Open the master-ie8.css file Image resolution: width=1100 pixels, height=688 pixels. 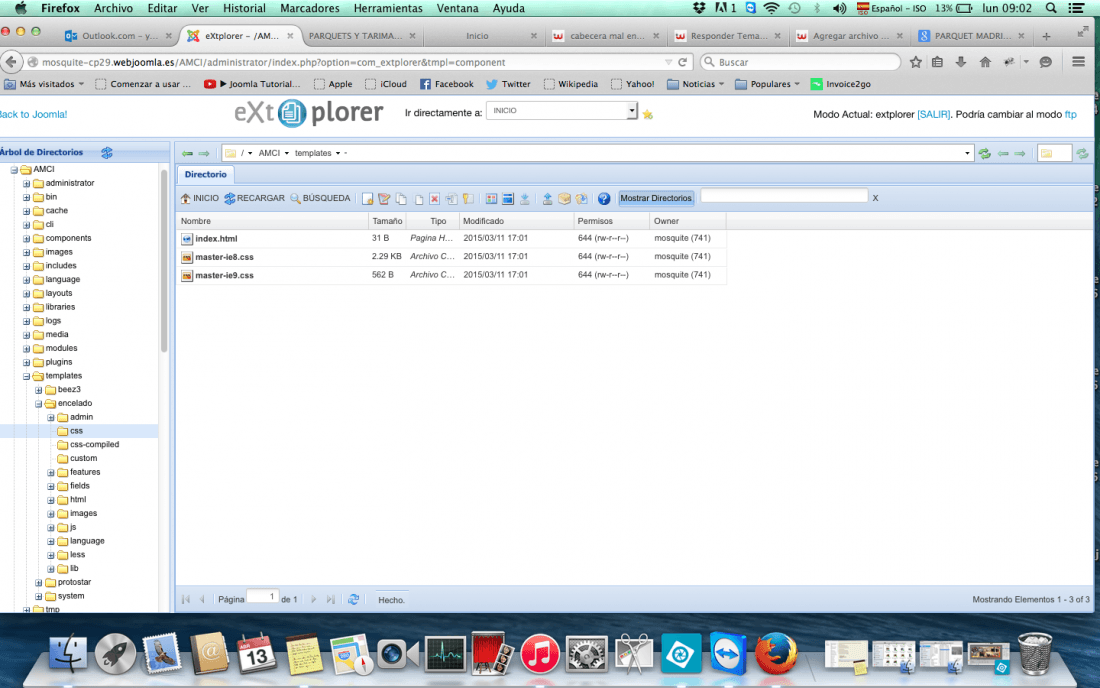point(224,257)
